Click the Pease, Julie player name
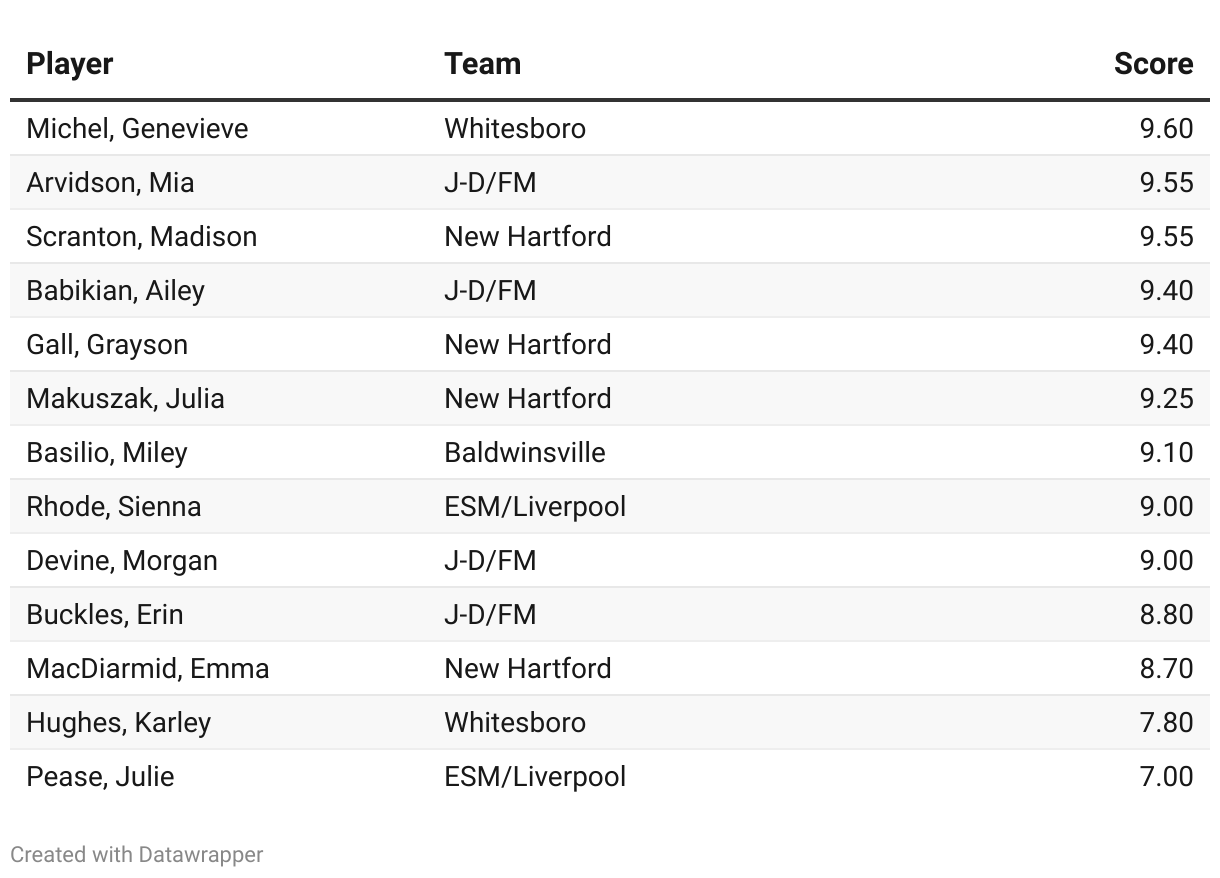The height and width of the screenshot is (878, 1220). pos(100,777)
